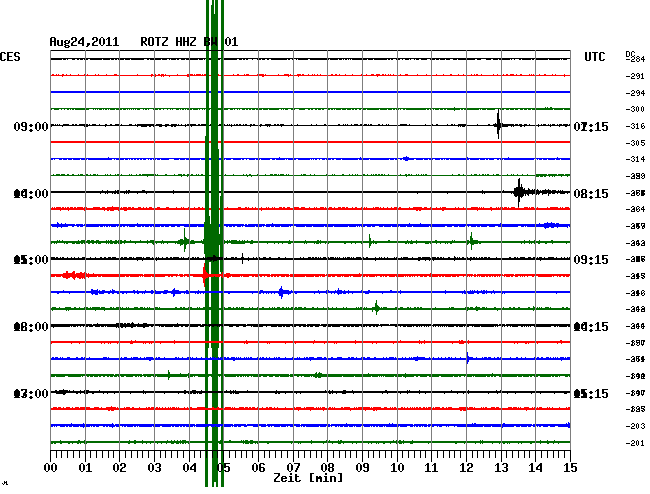Image resolution: width=650 pixels, height=494 pixels.
Task: Select the DC offset value -294
Action: pyautogui.click(x=635, y=93)
